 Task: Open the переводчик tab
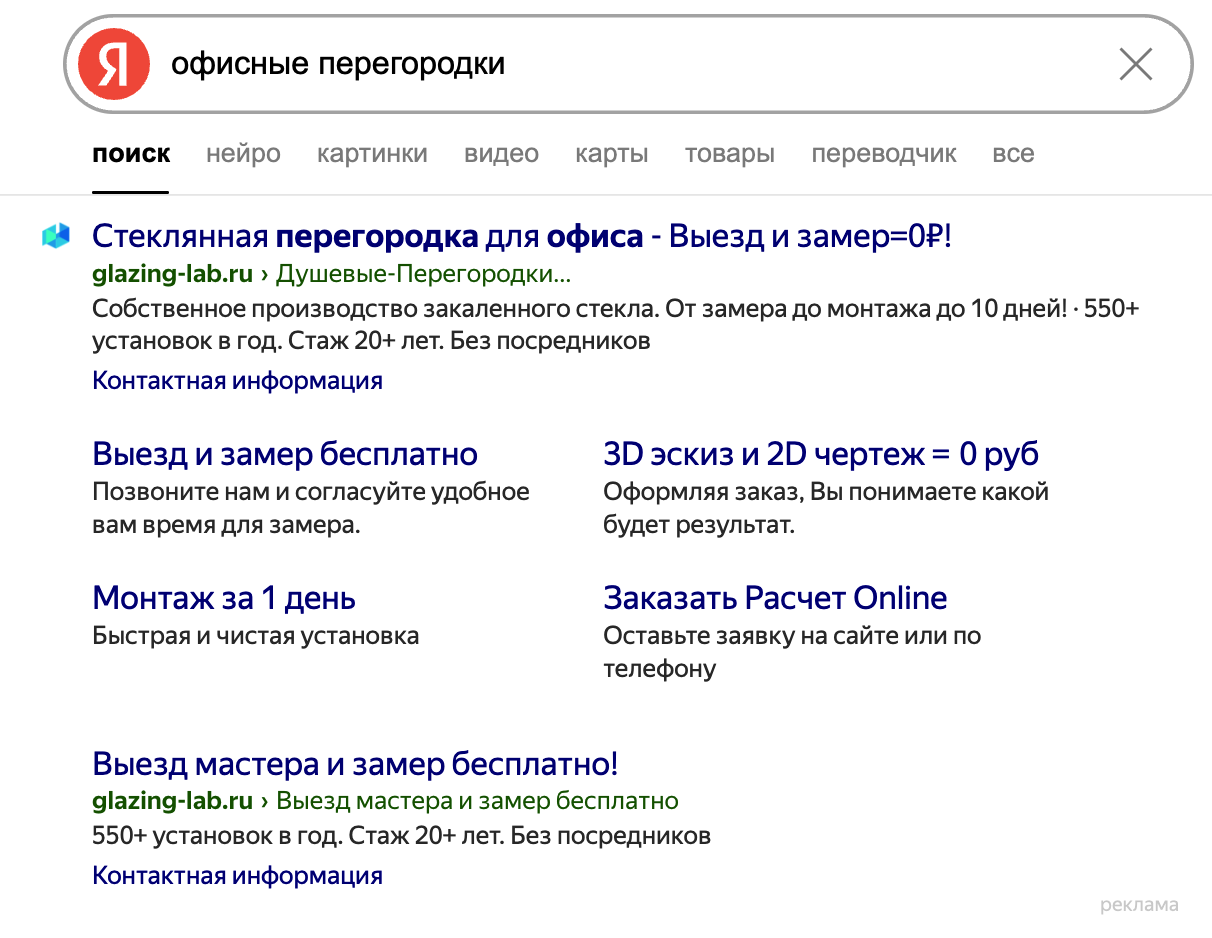click(x=884, y=154)
